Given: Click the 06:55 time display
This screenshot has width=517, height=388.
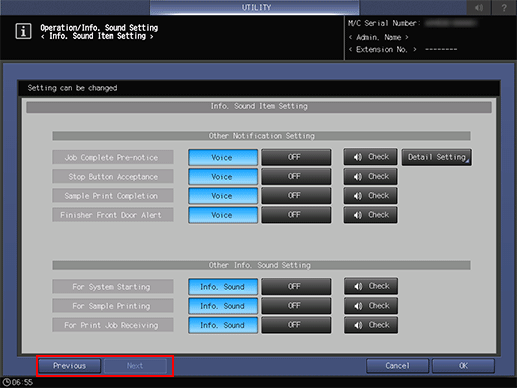Looking at the screenshot, I should 22,382.
